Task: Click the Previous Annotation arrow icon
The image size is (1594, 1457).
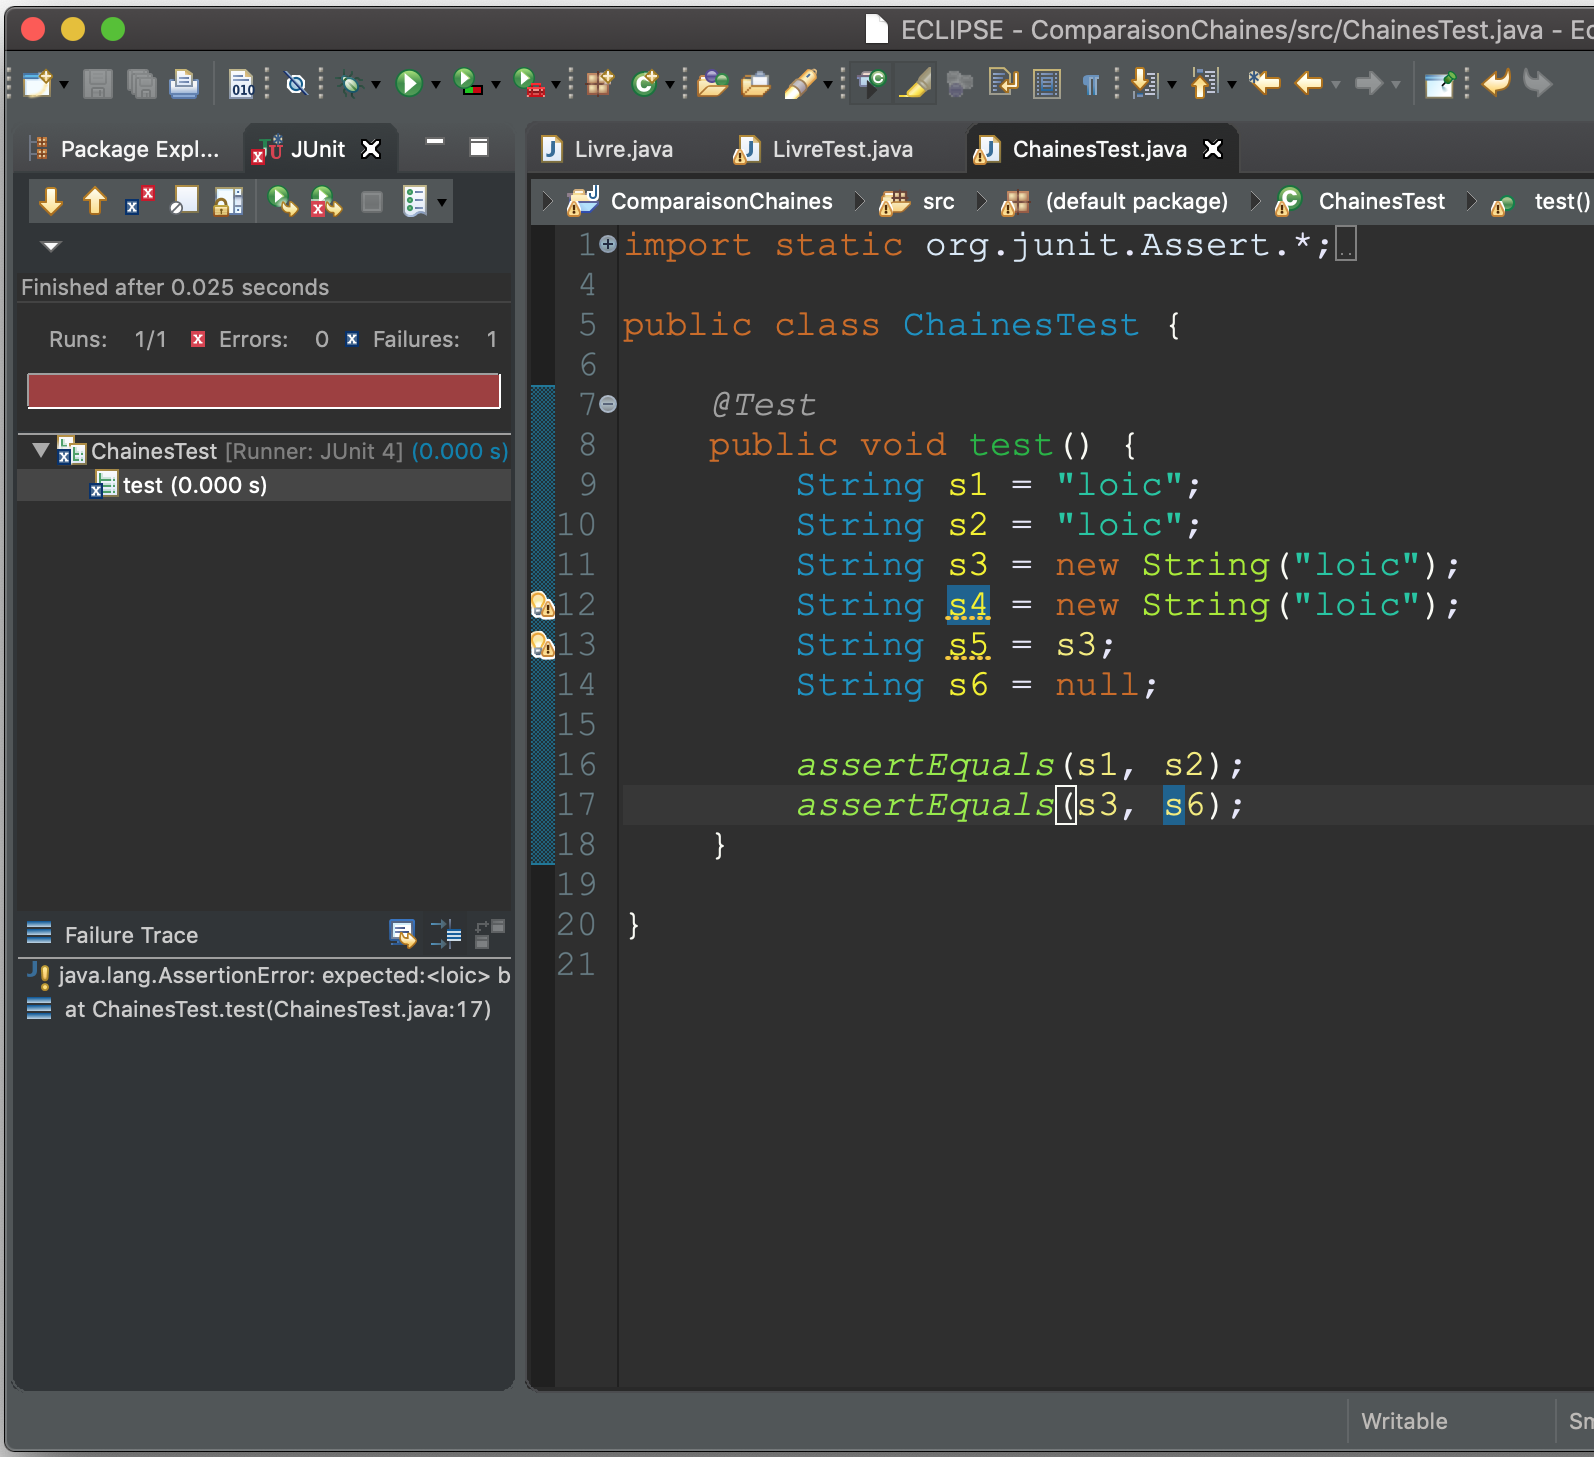Action: click(x=1204, y=83)
